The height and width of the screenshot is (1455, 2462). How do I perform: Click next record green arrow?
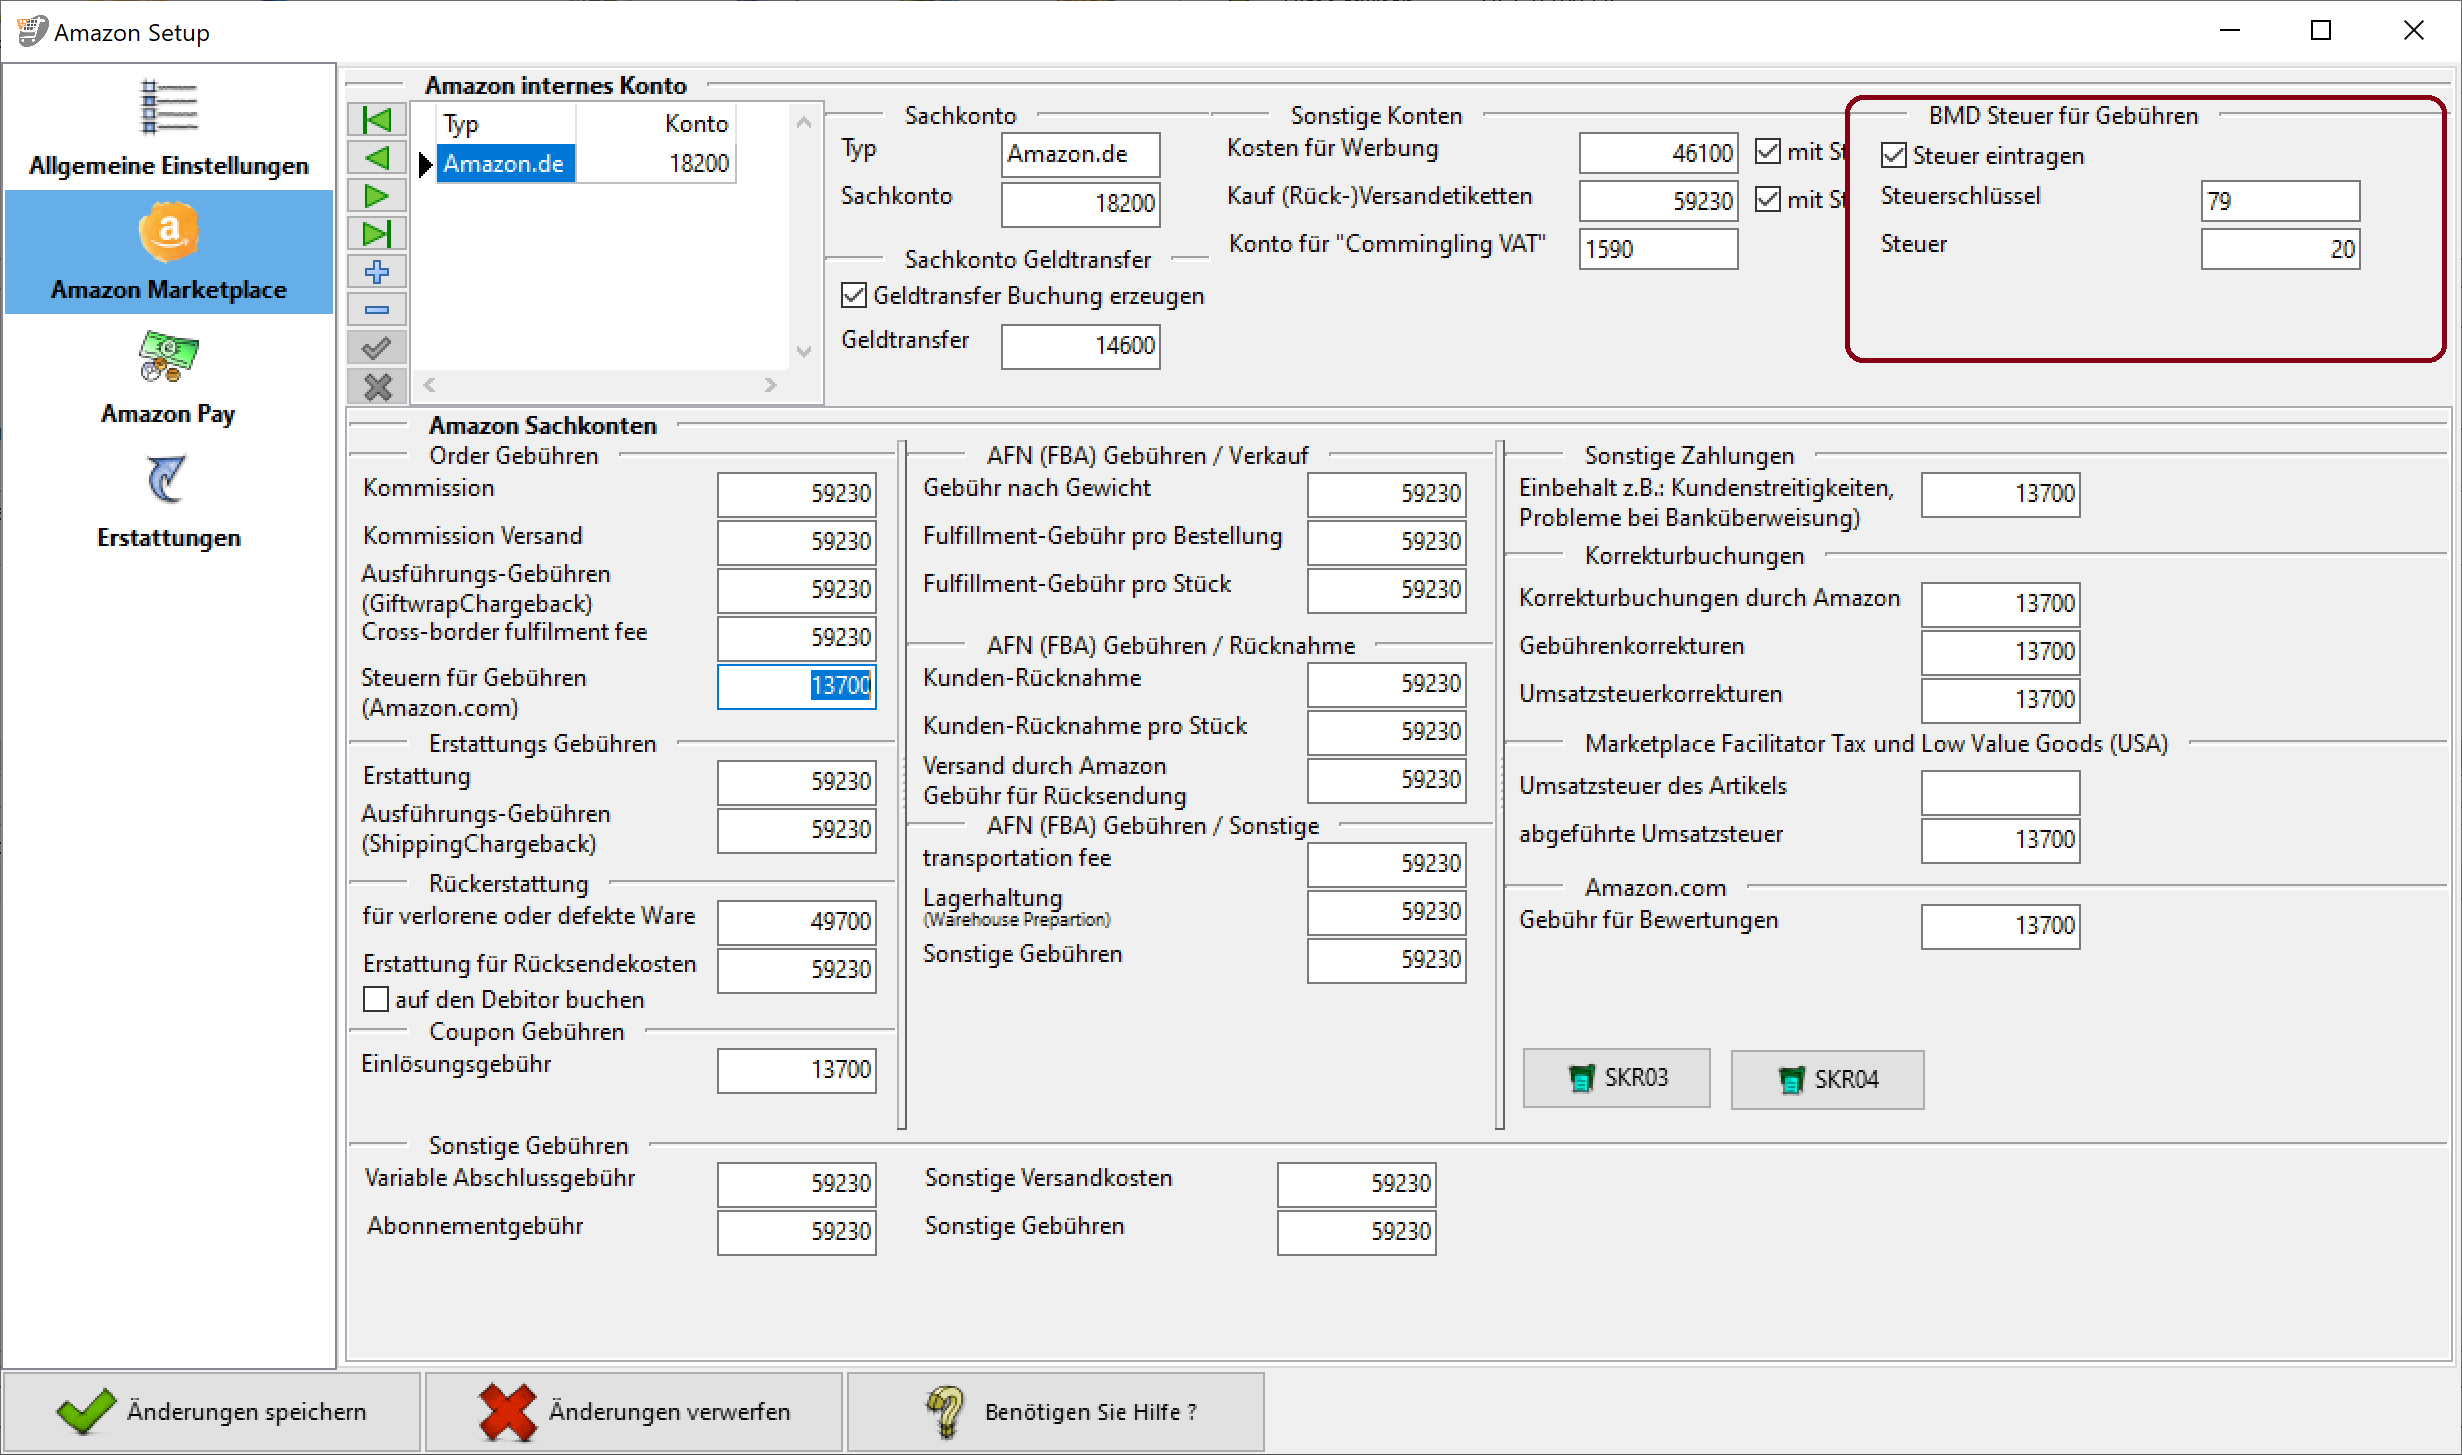click(377, 196)
